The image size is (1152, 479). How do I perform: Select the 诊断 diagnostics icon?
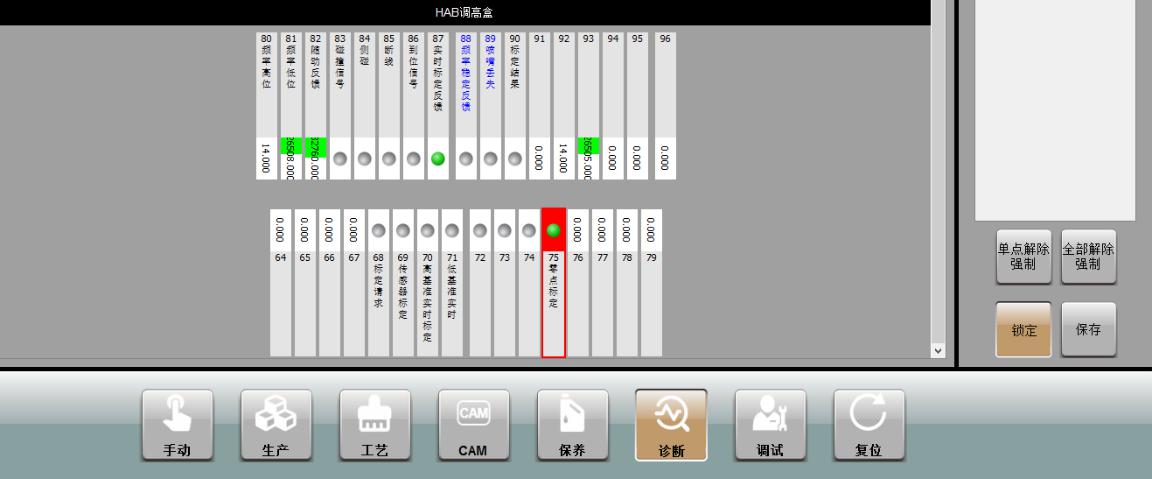coord(671,424)
